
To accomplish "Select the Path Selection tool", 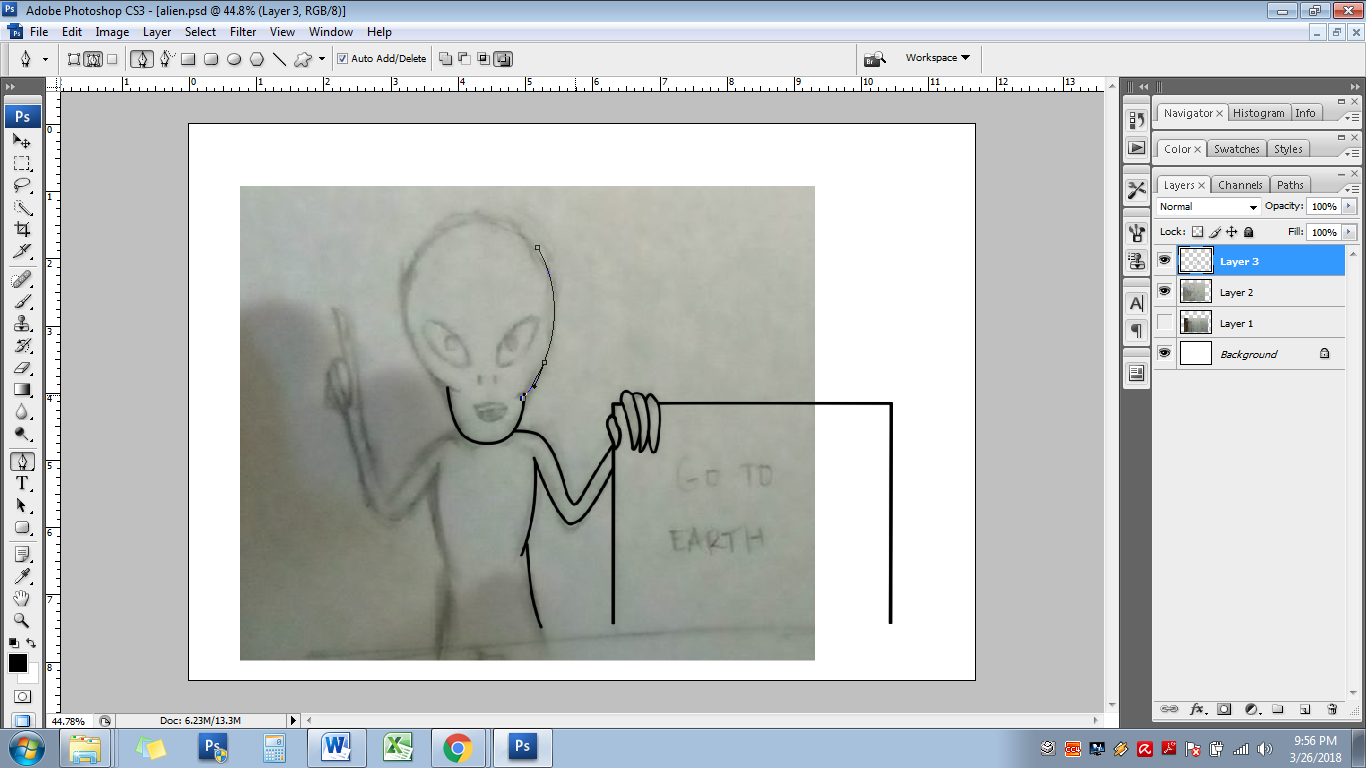I will tap(22, 505).
